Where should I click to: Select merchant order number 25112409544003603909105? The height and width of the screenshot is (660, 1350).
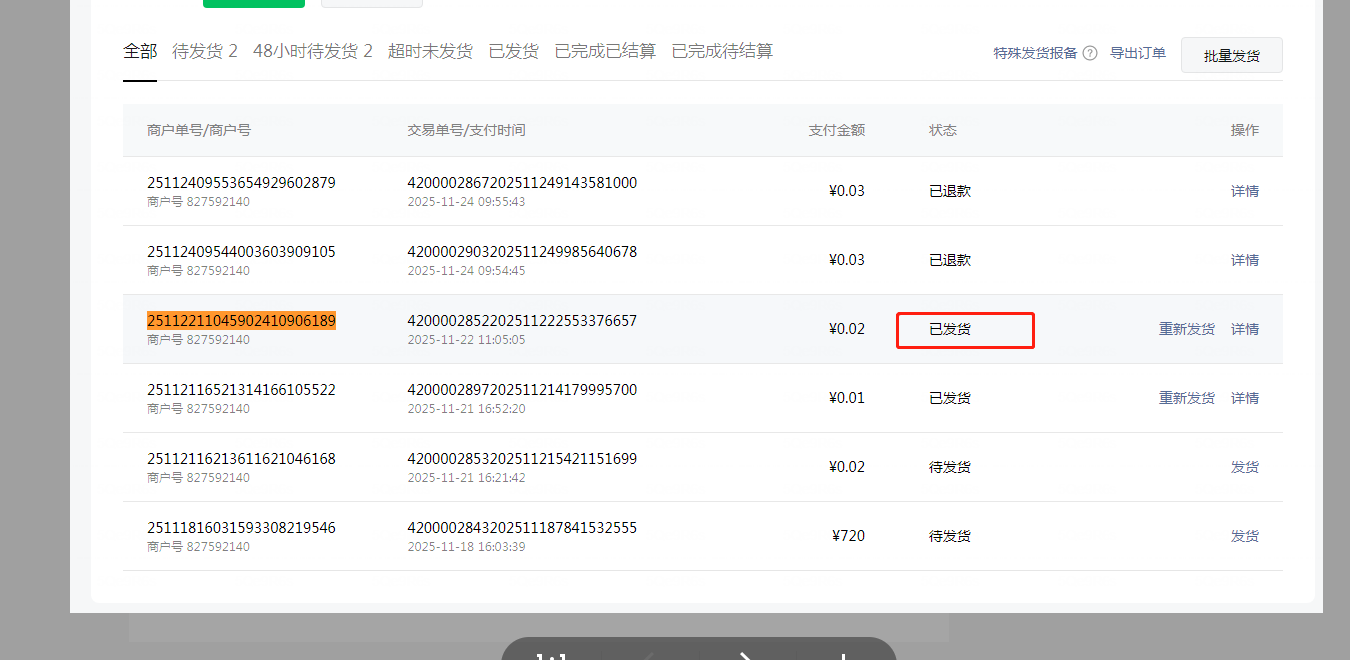(x=241, y=252)
